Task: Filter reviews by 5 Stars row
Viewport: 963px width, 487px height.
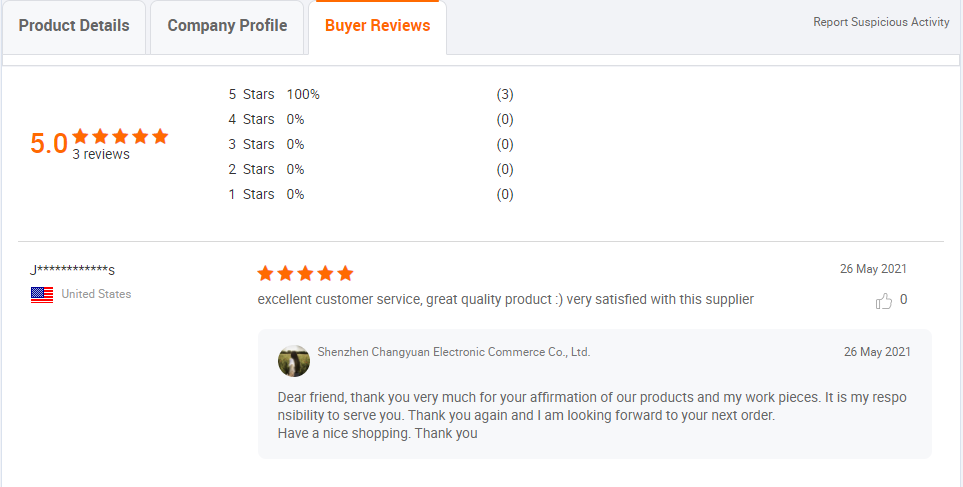Action: point(251,95)
